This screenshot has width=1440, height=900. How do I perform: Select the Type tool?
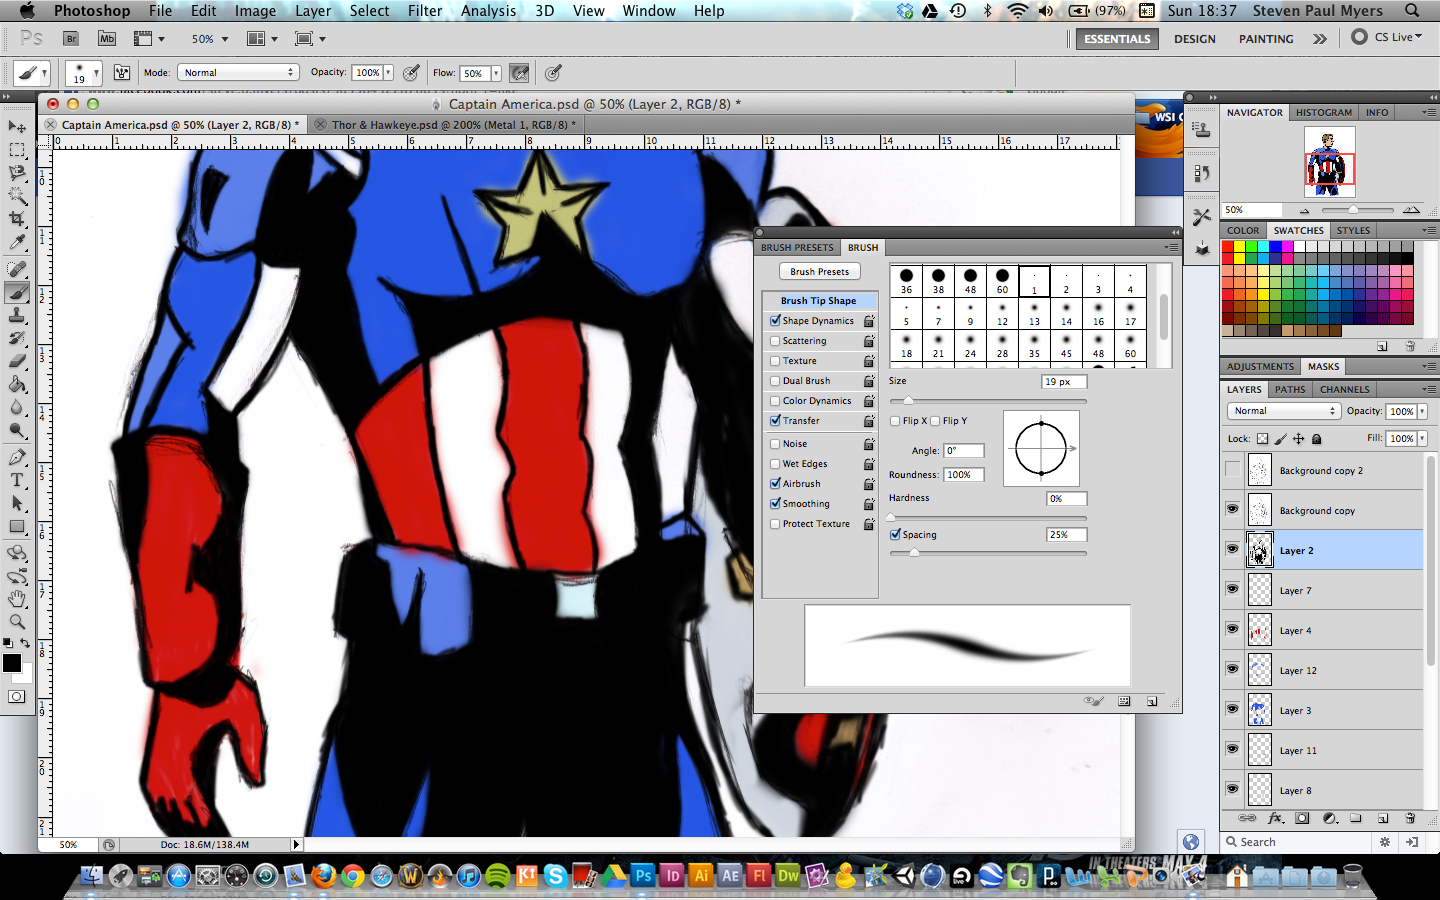point(17,480)
